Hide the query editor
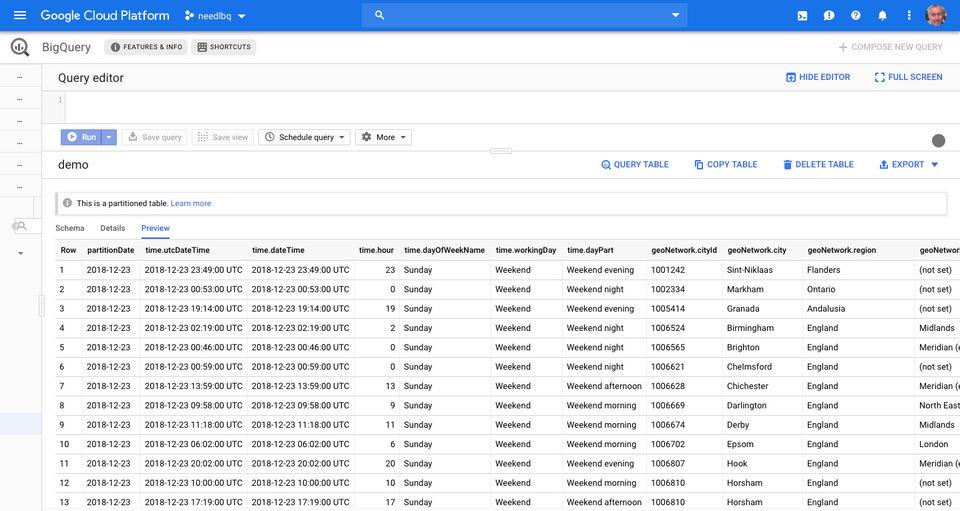This screenshot has height=511, width=960. (818, 77)
